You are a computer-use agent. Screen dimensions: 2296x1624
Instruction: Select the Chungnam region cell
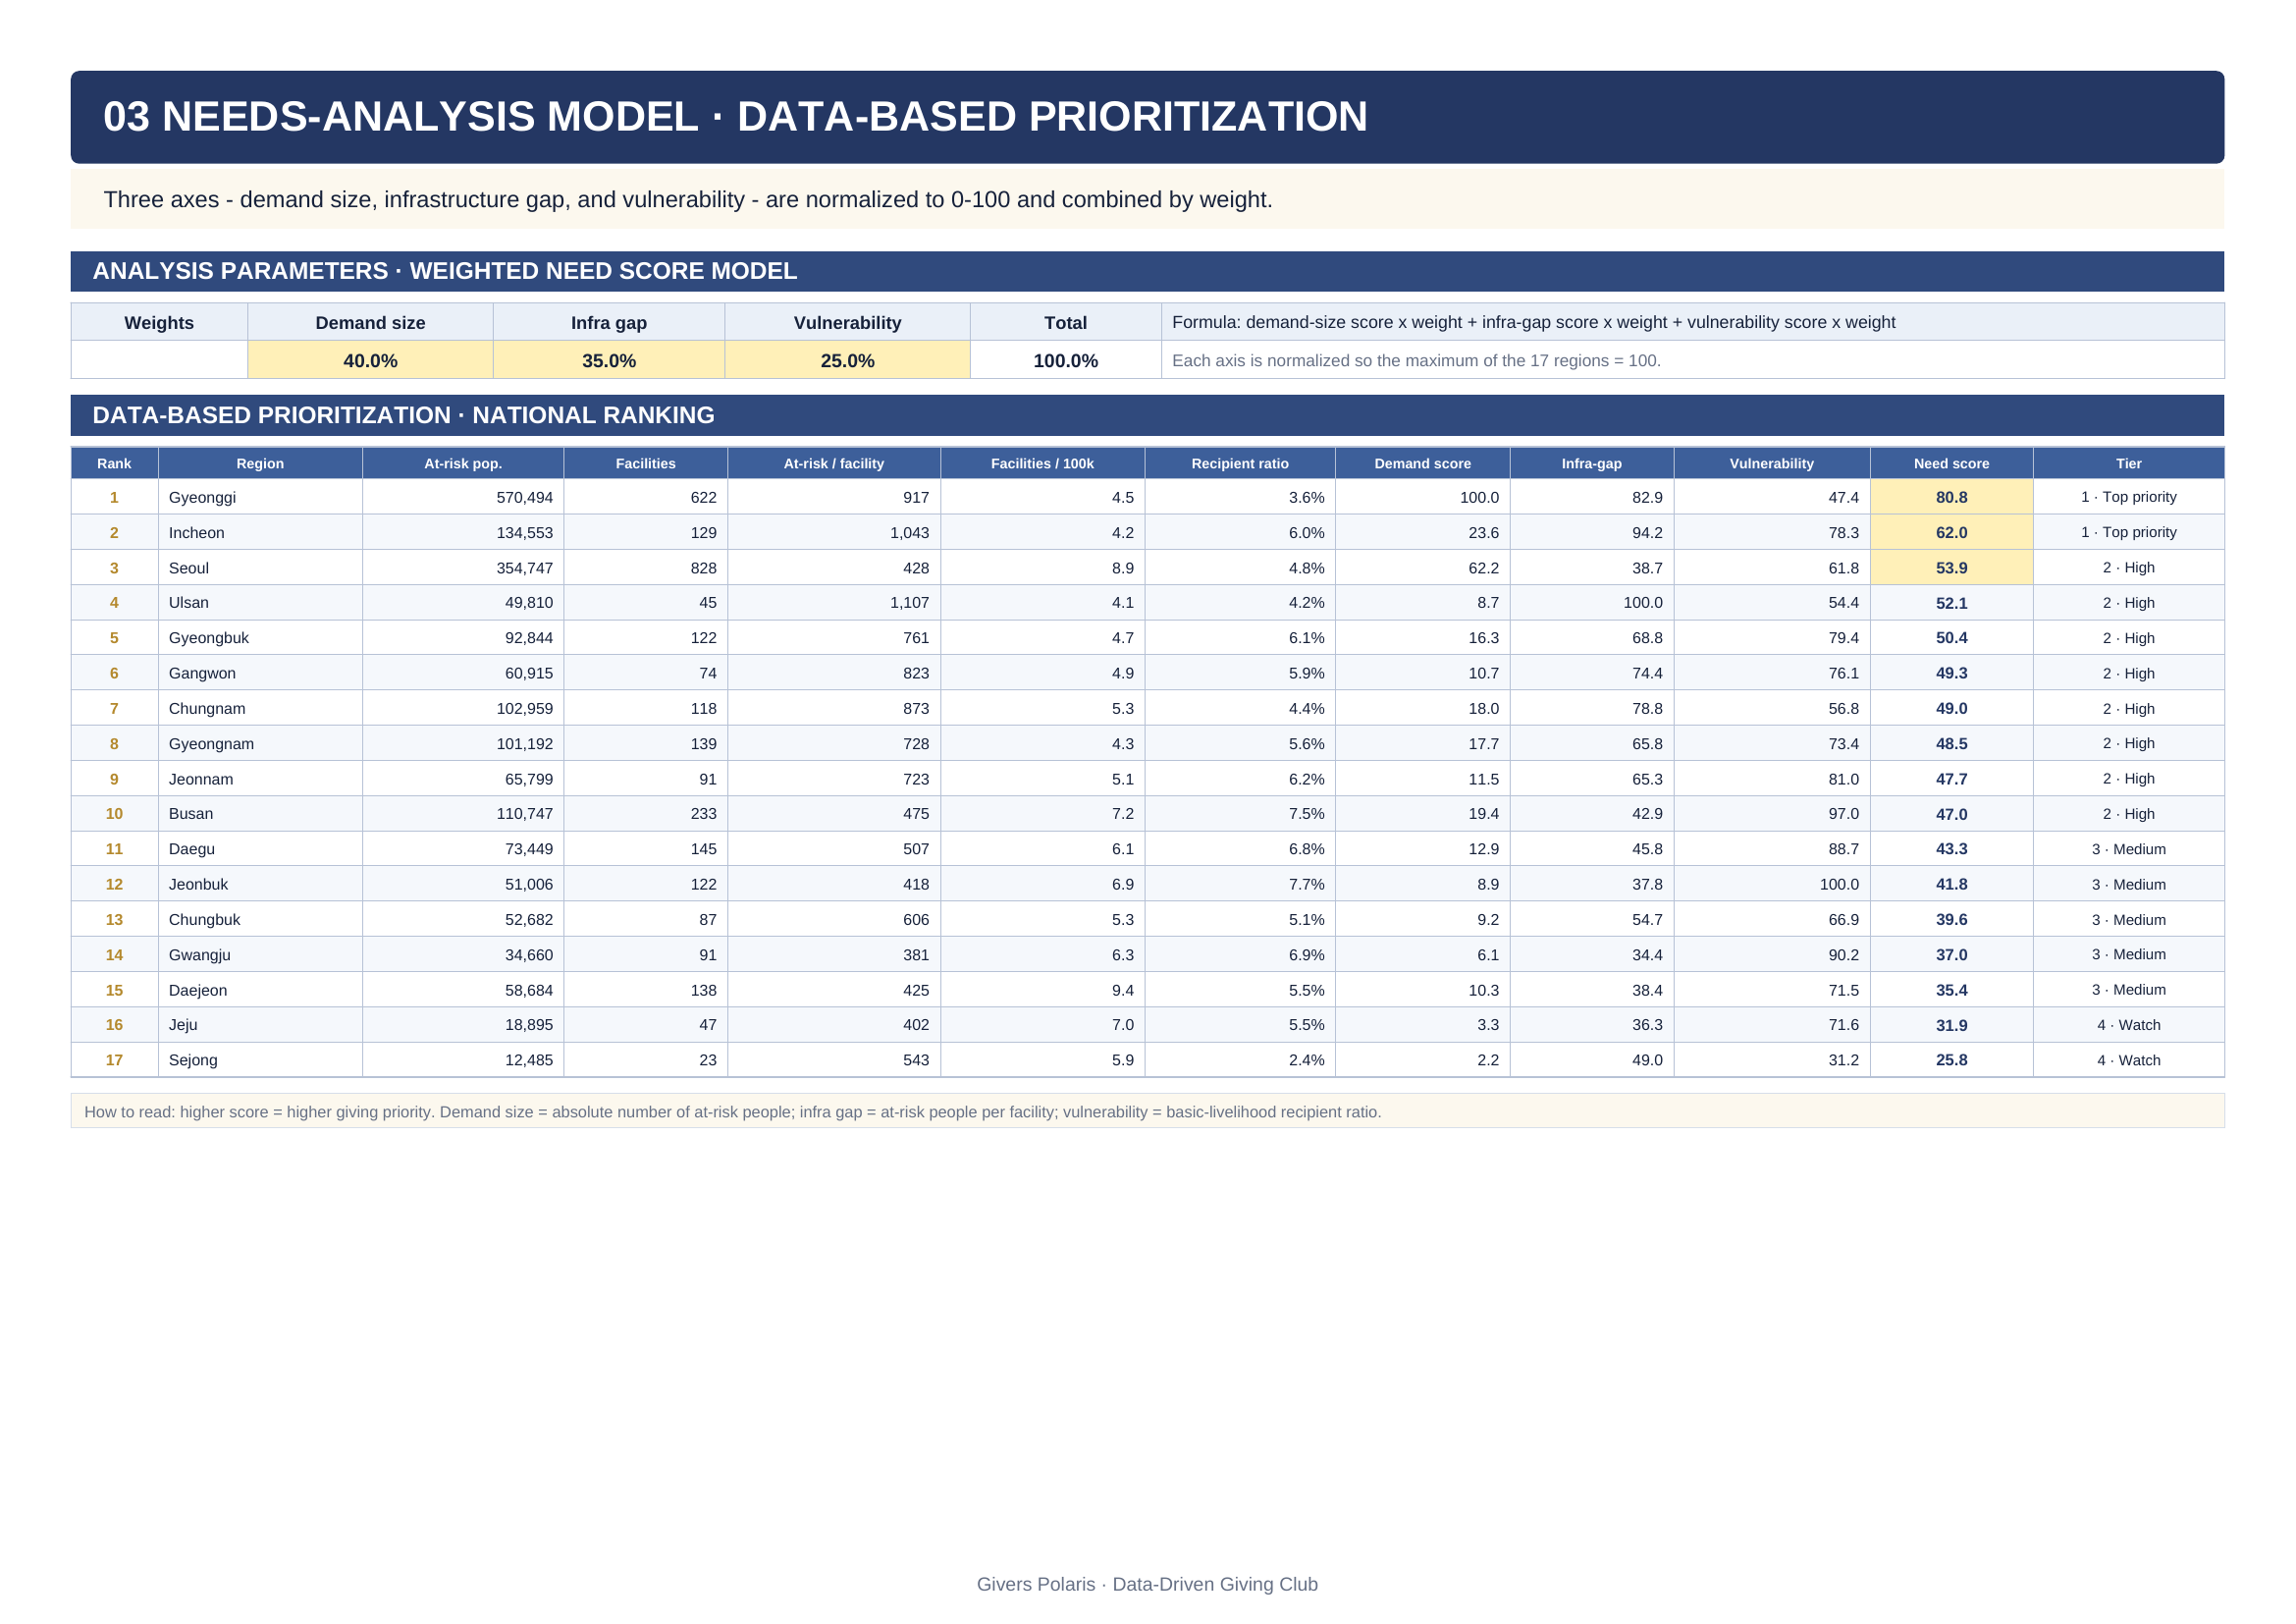coord(260,708)
